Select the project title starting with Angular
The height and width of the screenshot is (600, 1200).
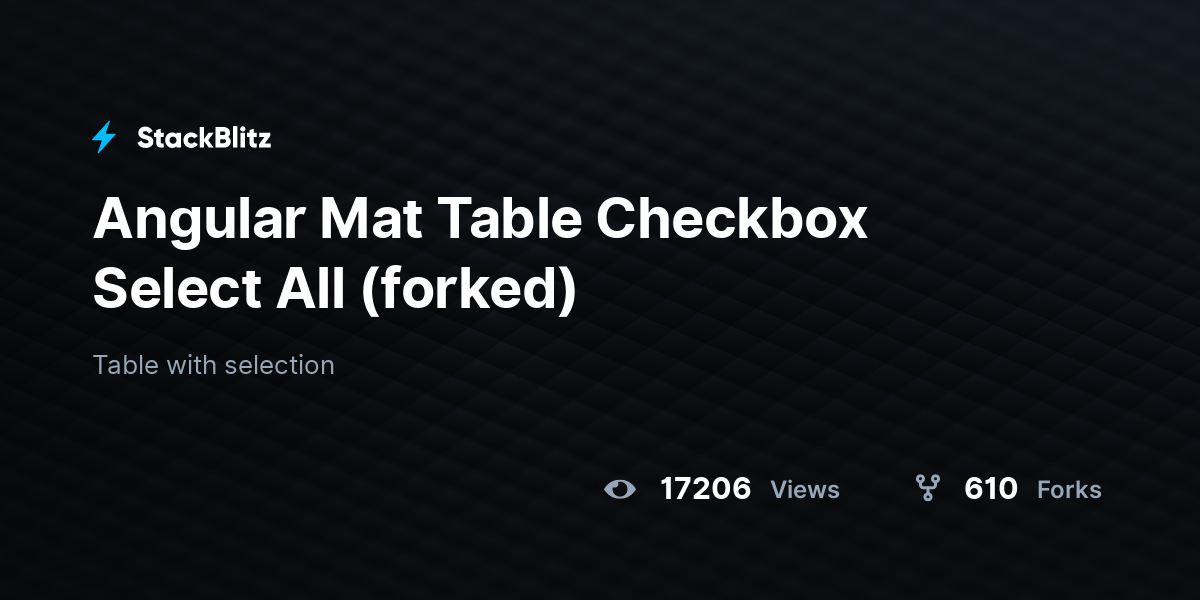pos(480,254)
